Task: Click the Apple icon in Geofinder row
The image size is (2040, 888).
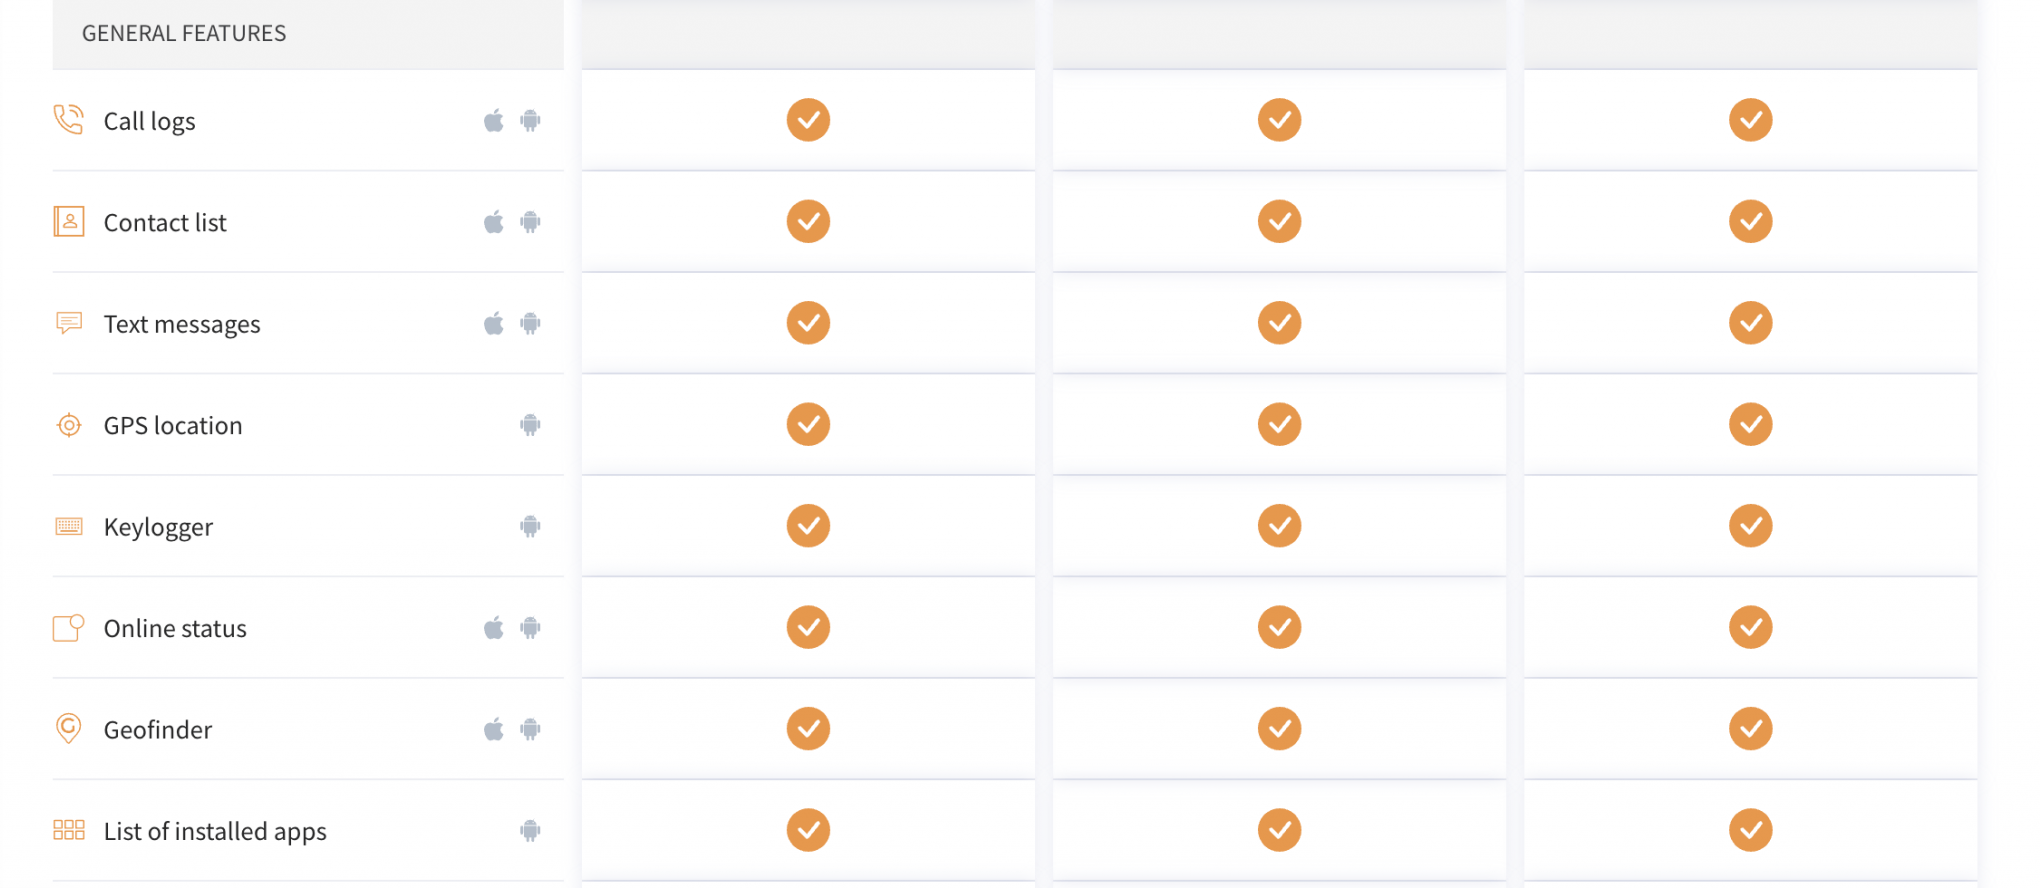Action: pyautogui.click(x=494, y=729)
